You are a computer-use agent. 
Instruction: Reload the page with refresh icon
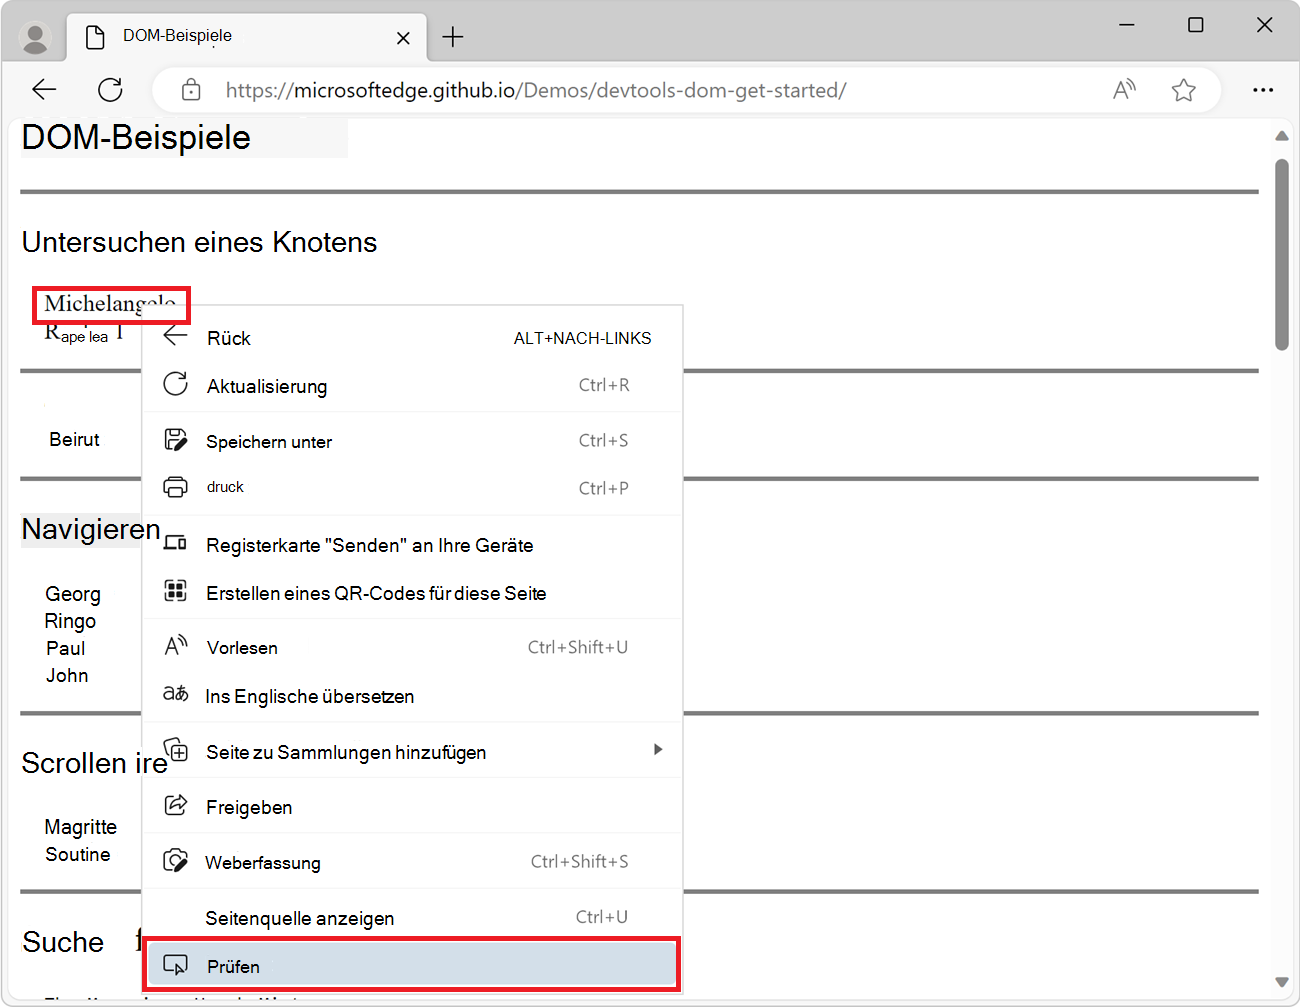[x=110, y=90]
